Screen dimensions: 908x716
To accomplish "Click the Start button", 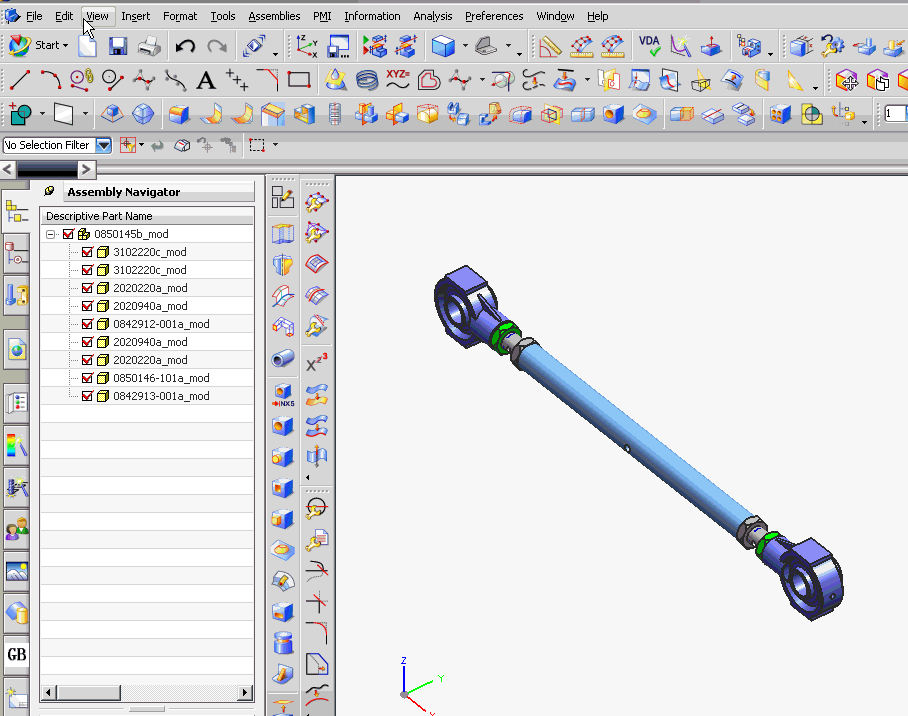I will pos(38,45).
